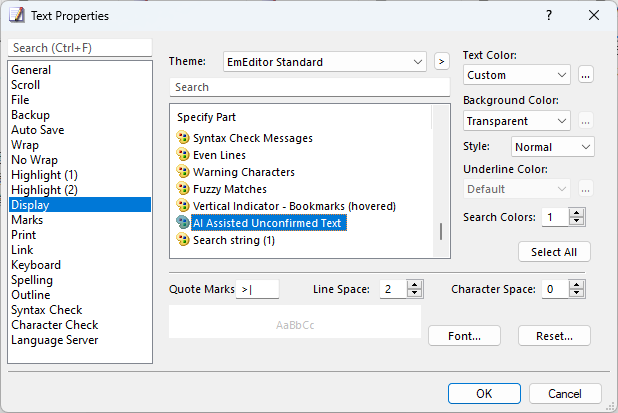Click the Even Lines palette icon
The height and width of the screenshot is (413, 618).
182,154
